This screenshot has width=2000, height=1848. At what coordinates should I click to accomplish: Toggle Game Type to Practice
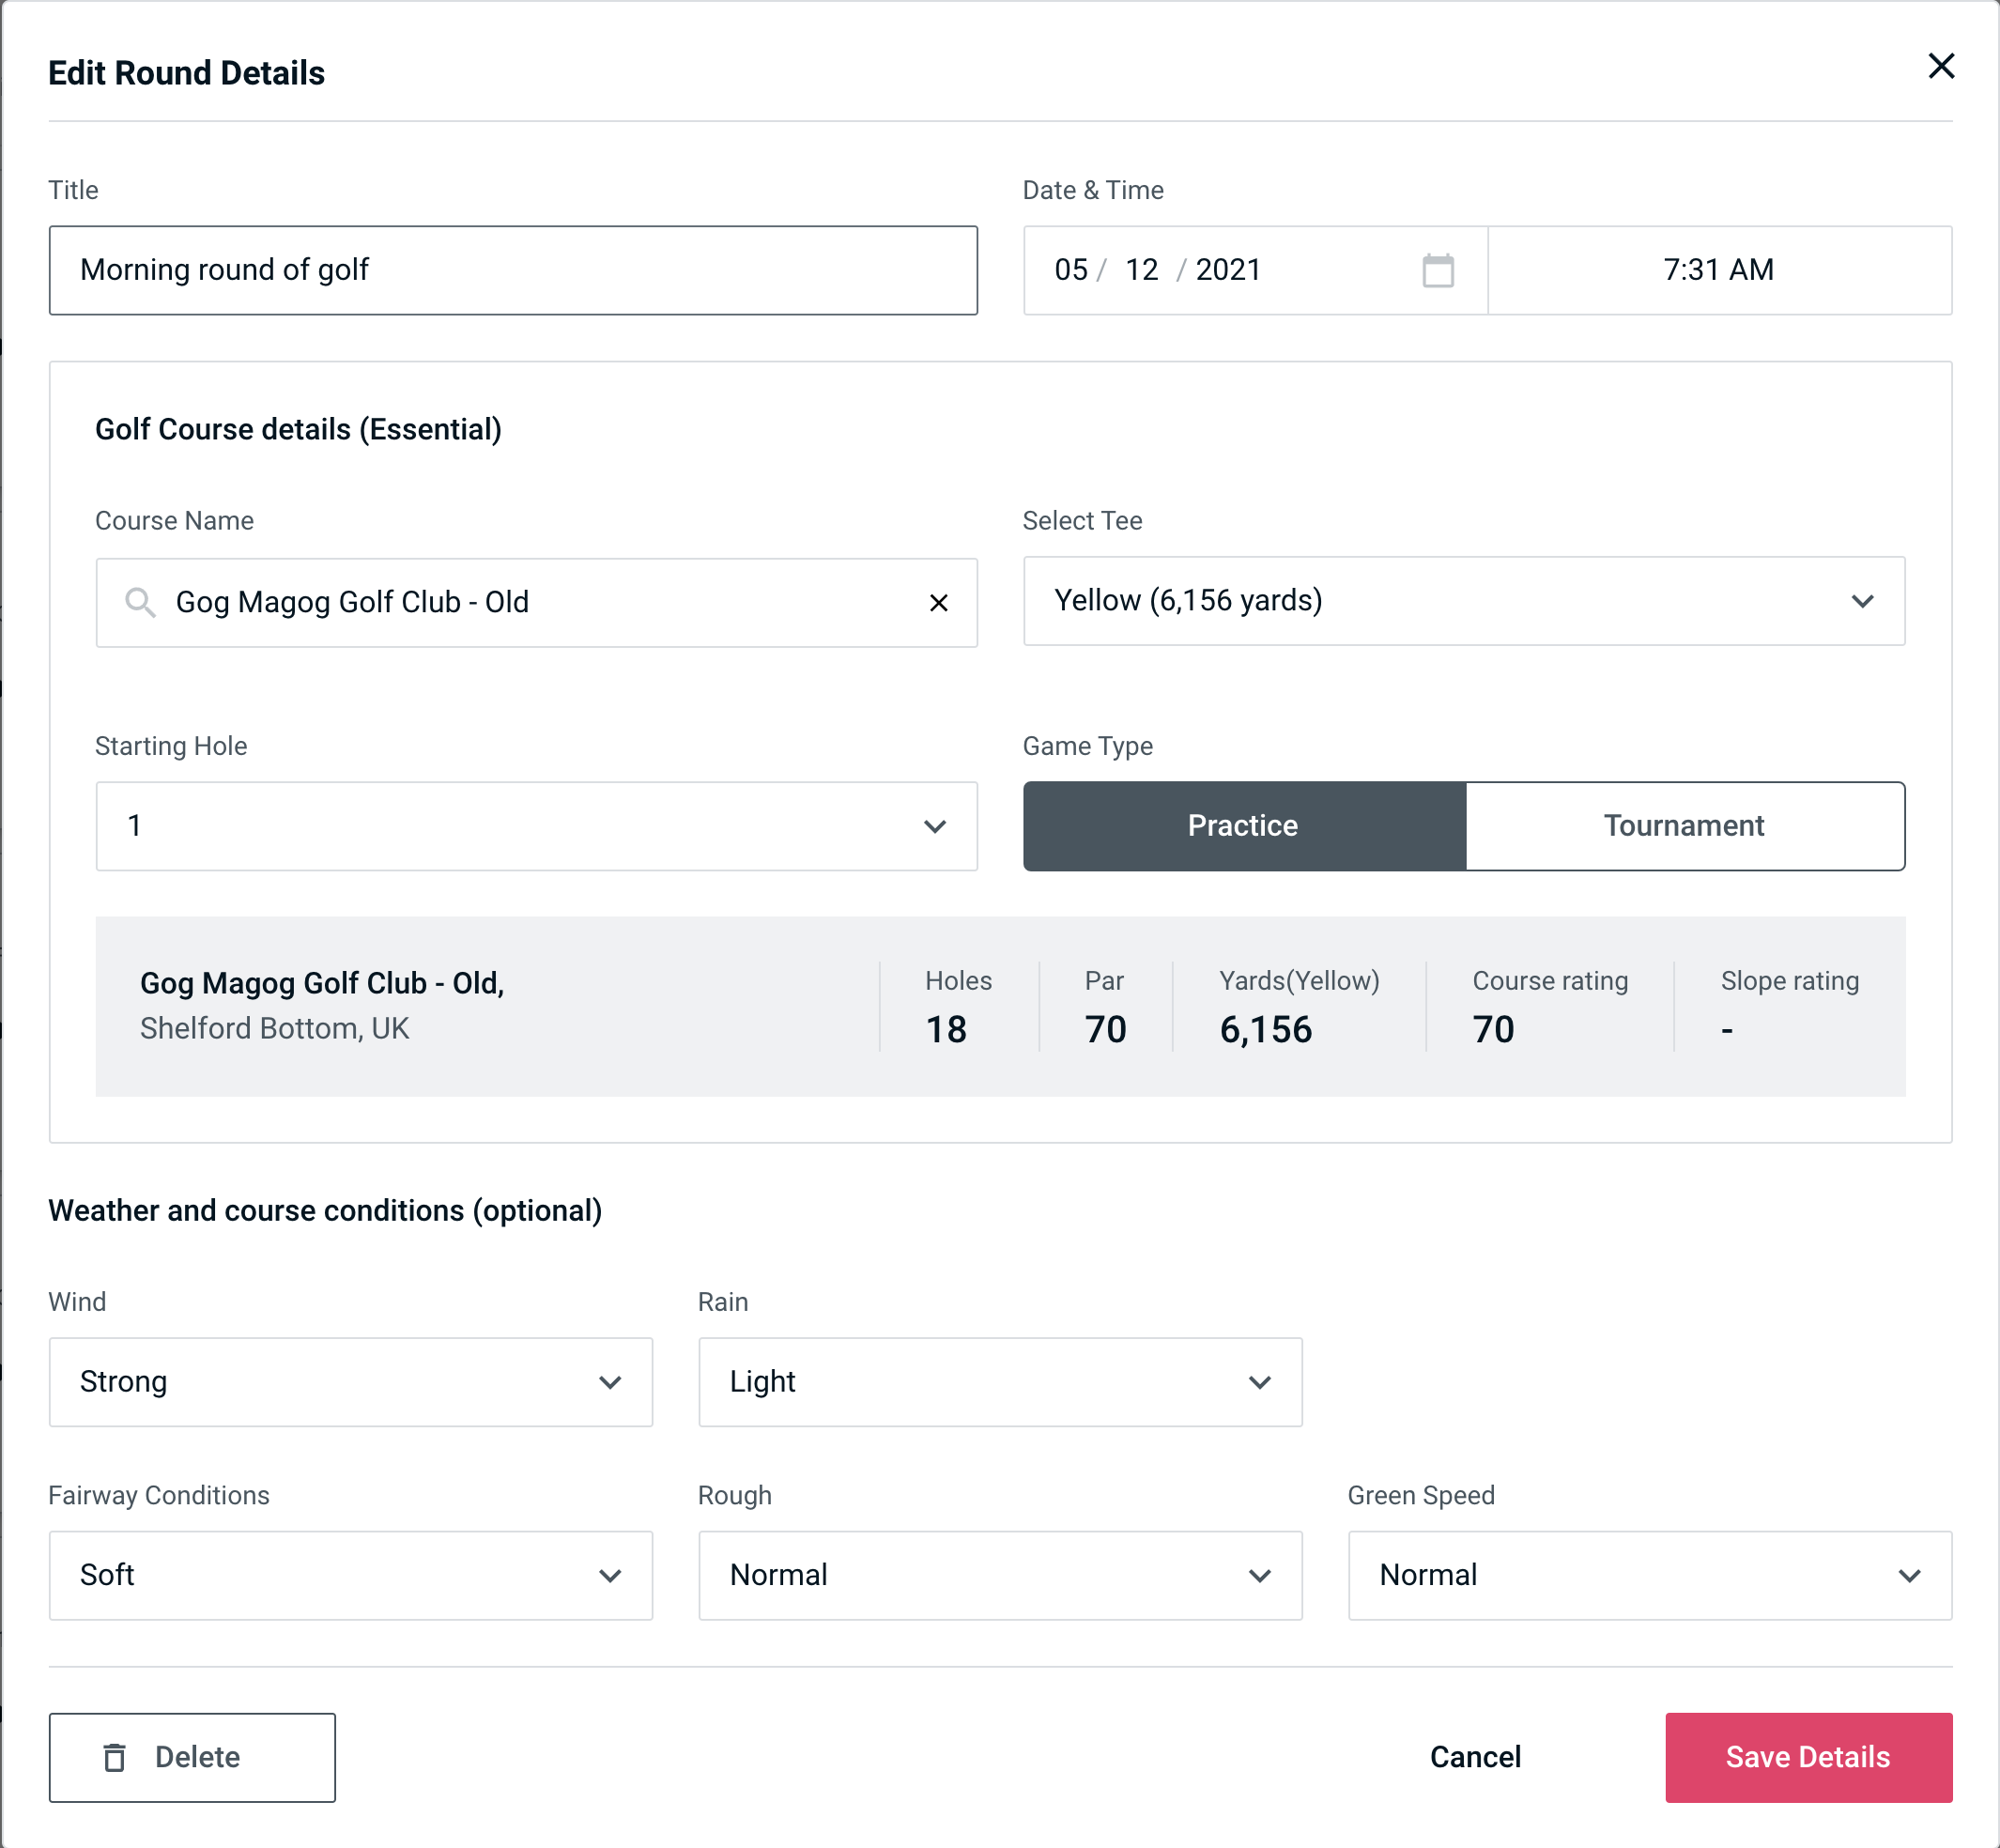1244,827
